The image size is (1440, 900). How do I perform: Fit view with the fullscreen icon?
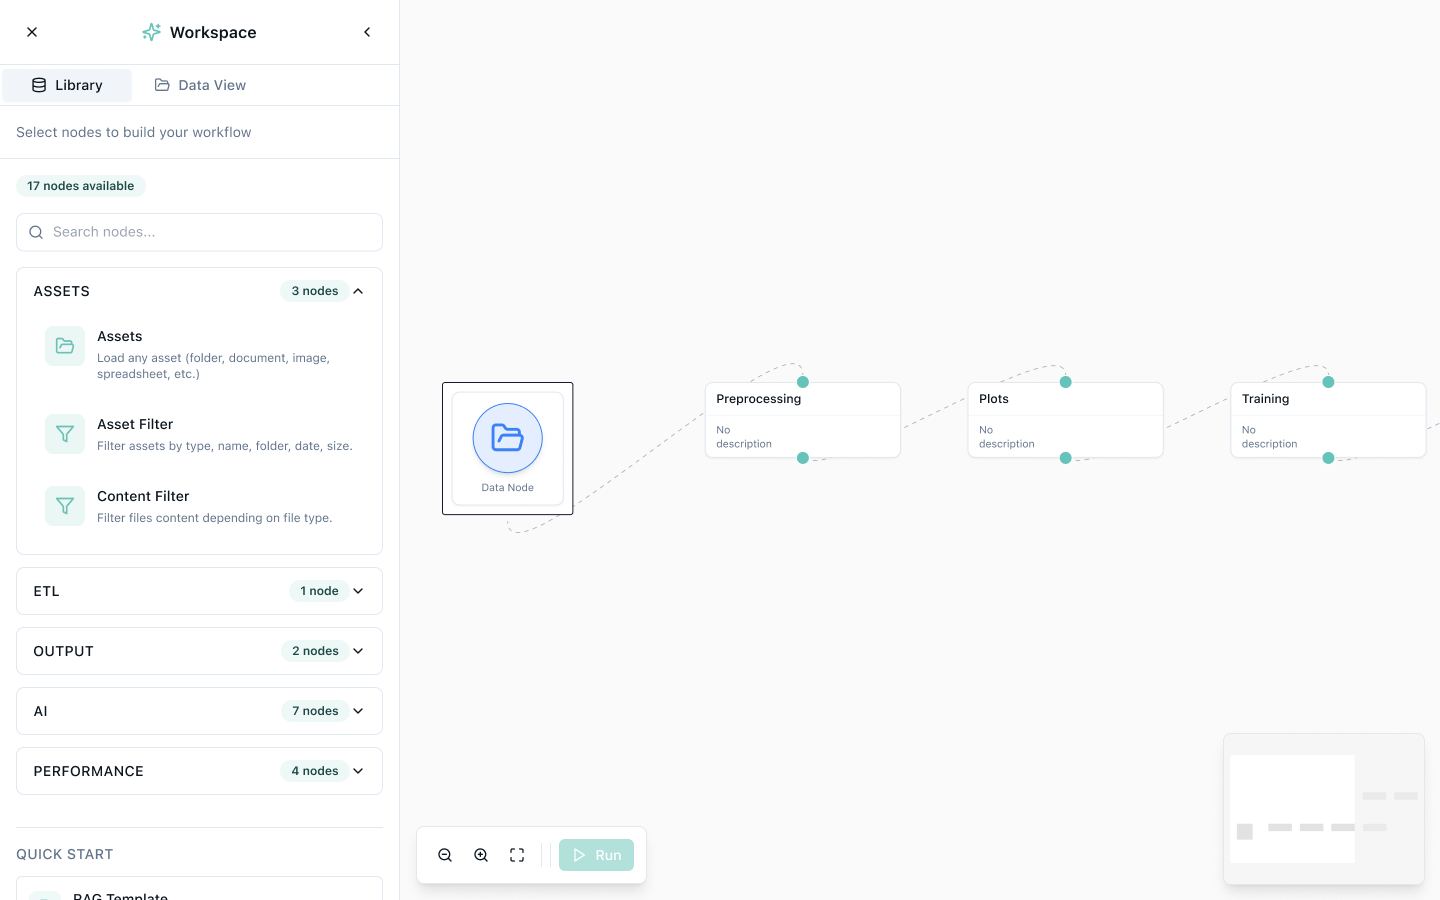tap(517, 855)
